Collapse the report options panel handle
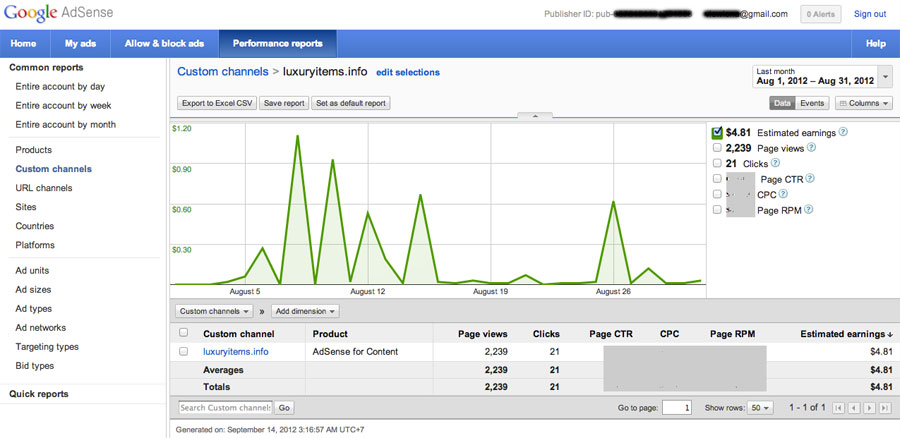Viewport: 900px width, 438px height. coord(534,116)
